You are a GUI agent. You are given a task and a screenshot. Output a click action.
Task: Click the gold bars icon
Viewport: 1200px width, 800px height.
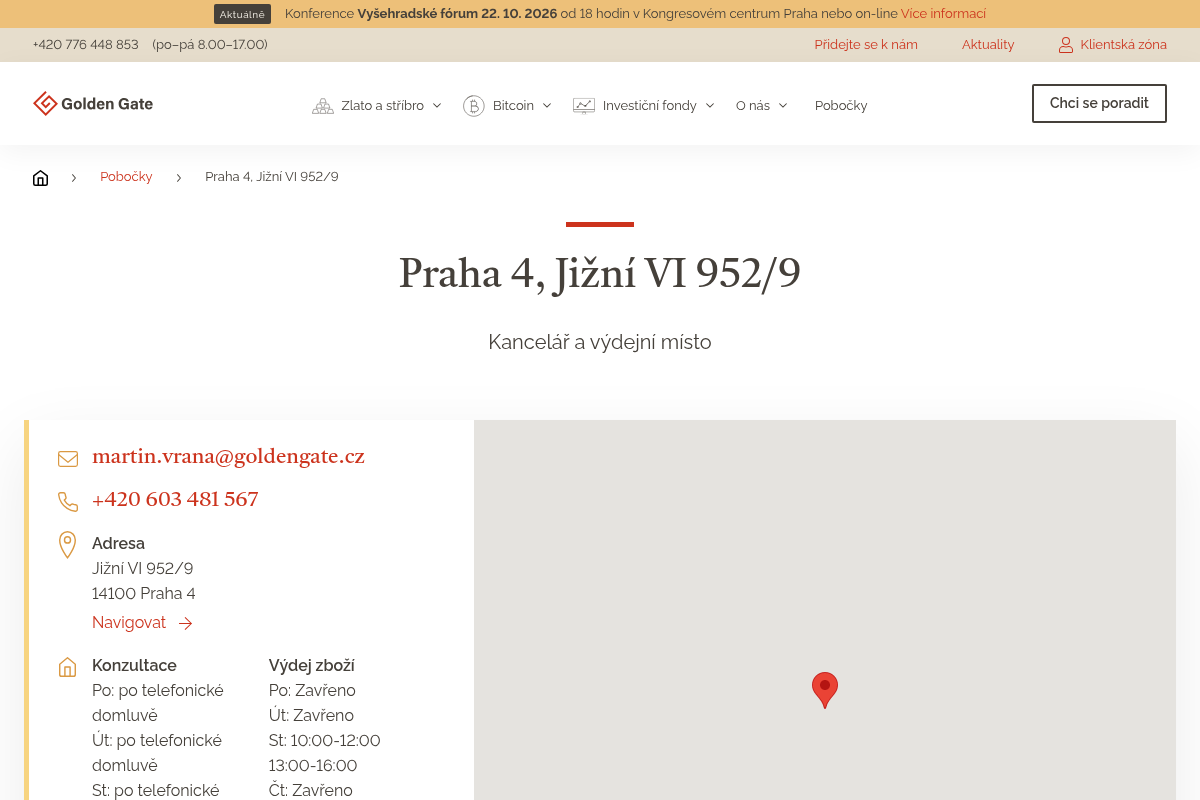(x=323, y=105)
